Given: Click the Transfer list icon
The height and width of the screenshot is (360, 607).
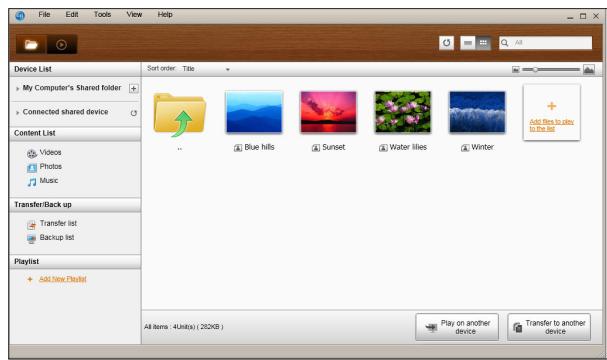Looking at the screenshot, I should coord(32,225).
